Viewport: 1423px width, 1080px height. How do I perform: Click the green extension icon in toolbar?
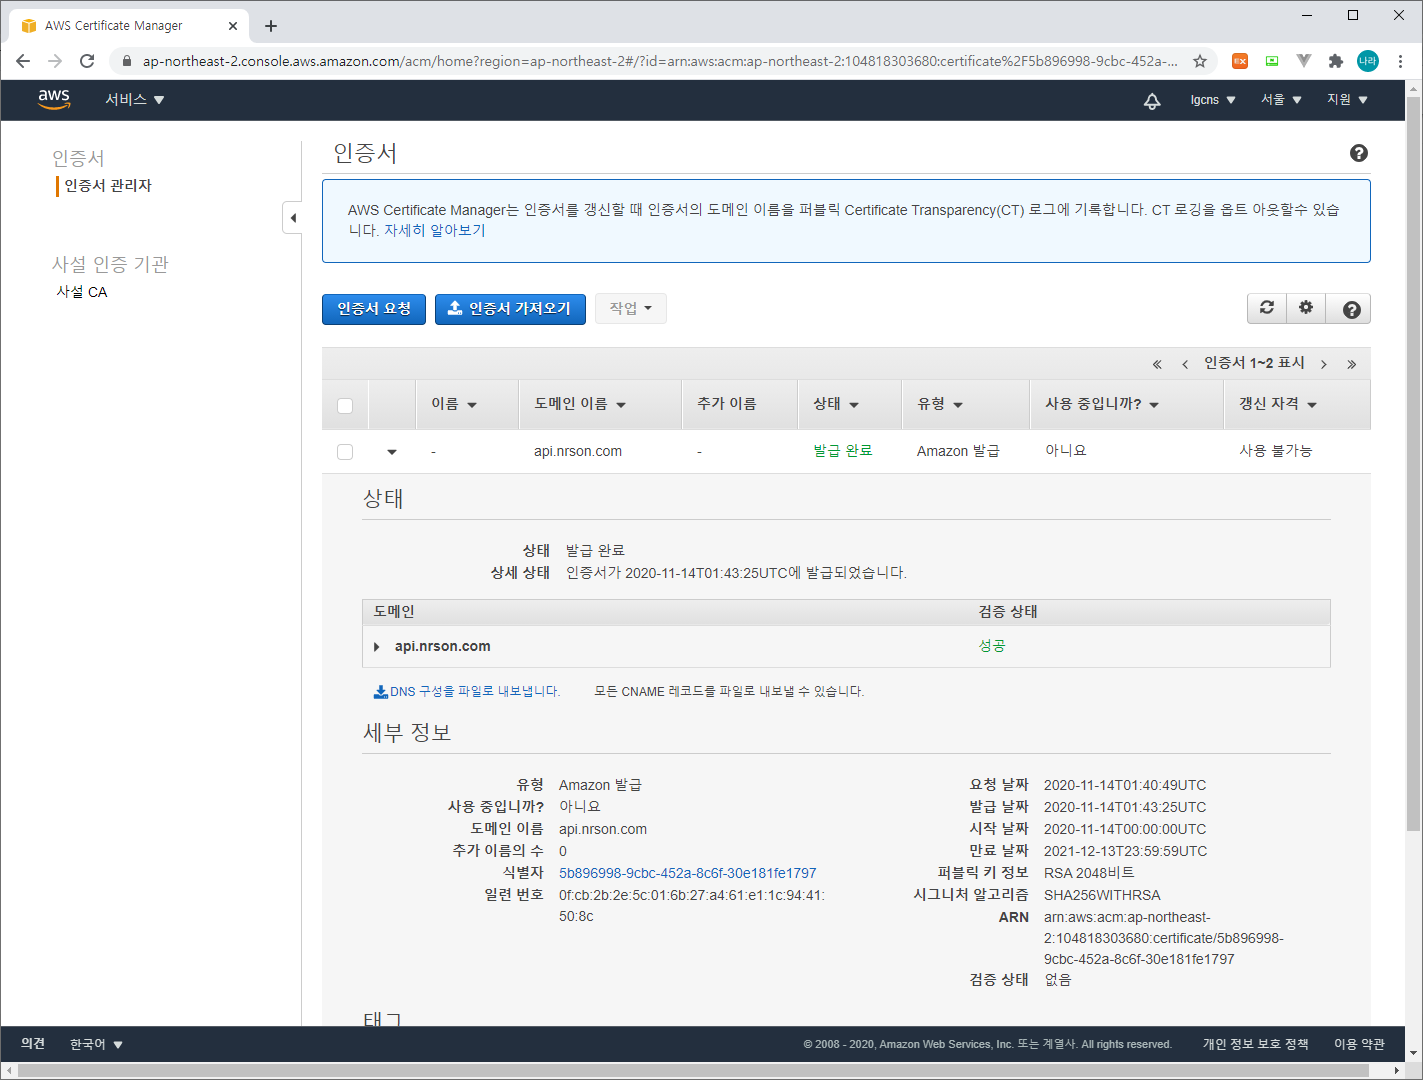1272,61
